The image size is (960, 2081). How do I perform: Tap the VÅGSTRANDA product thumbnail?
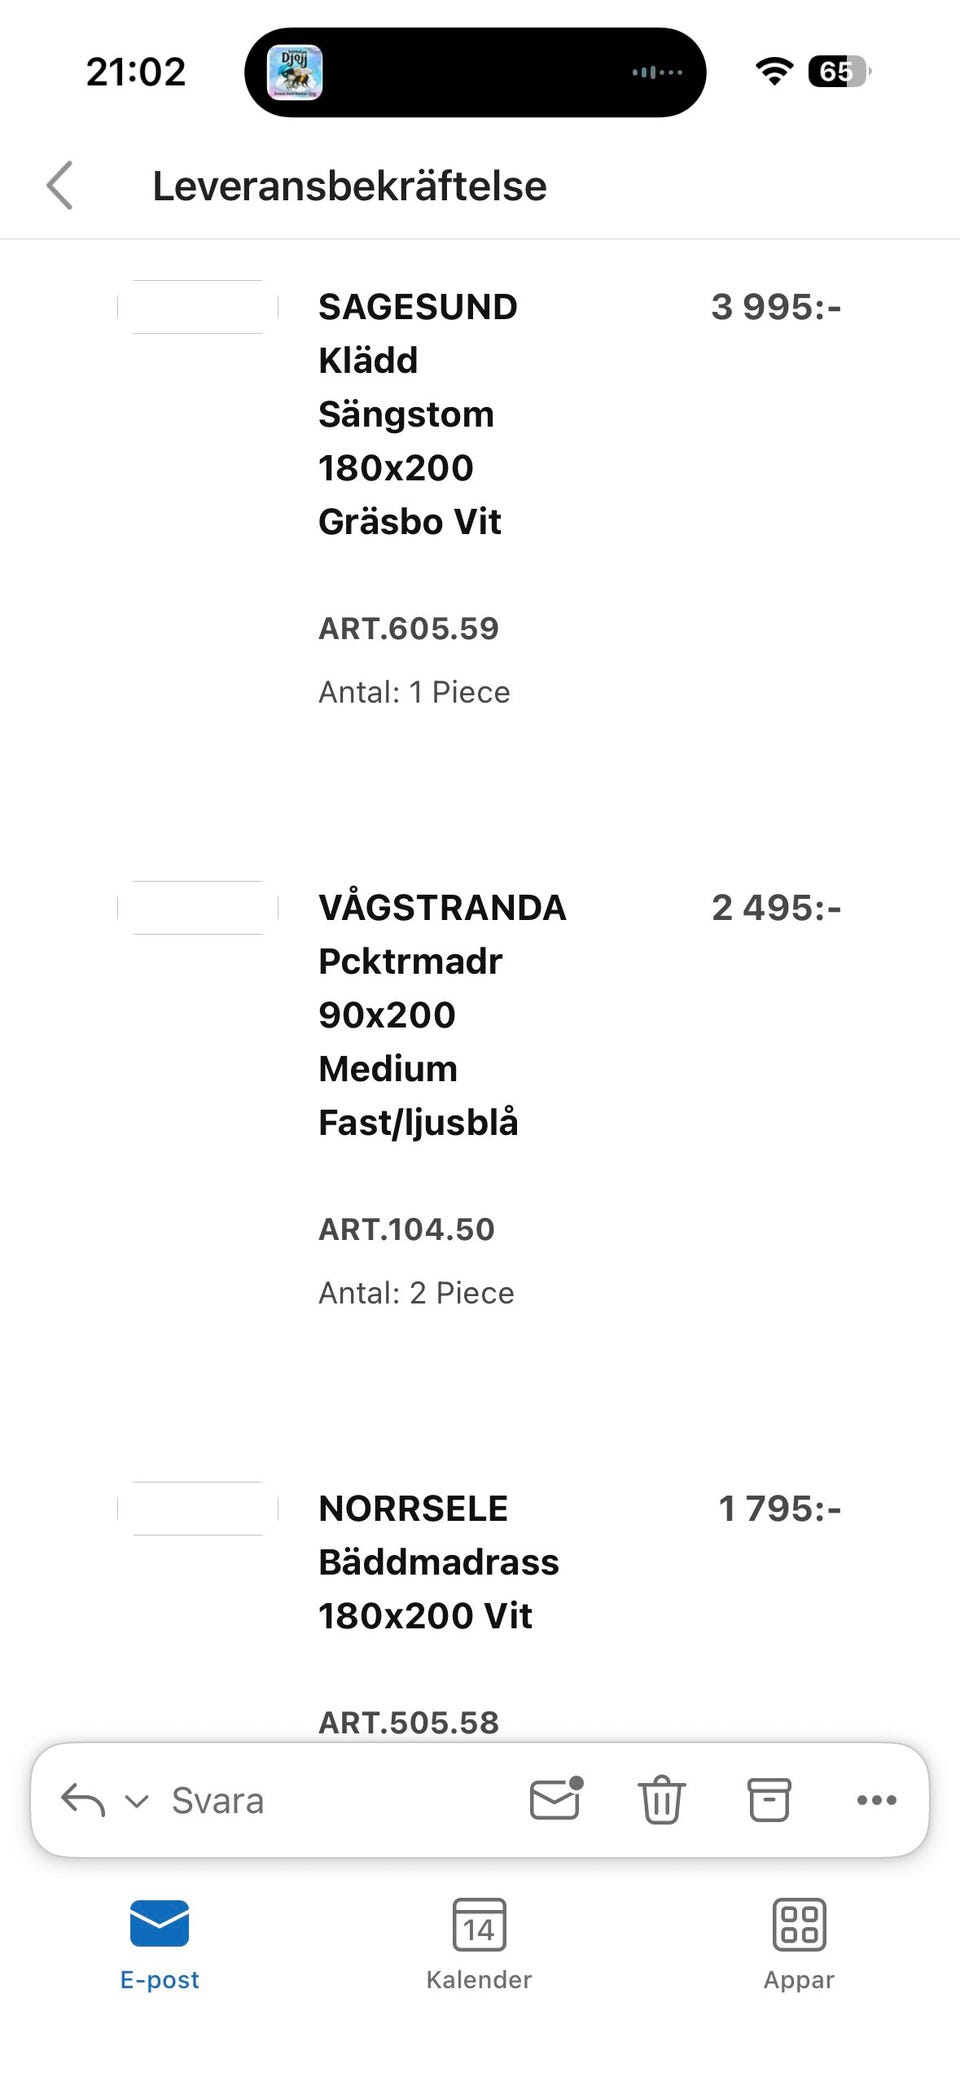198,908
